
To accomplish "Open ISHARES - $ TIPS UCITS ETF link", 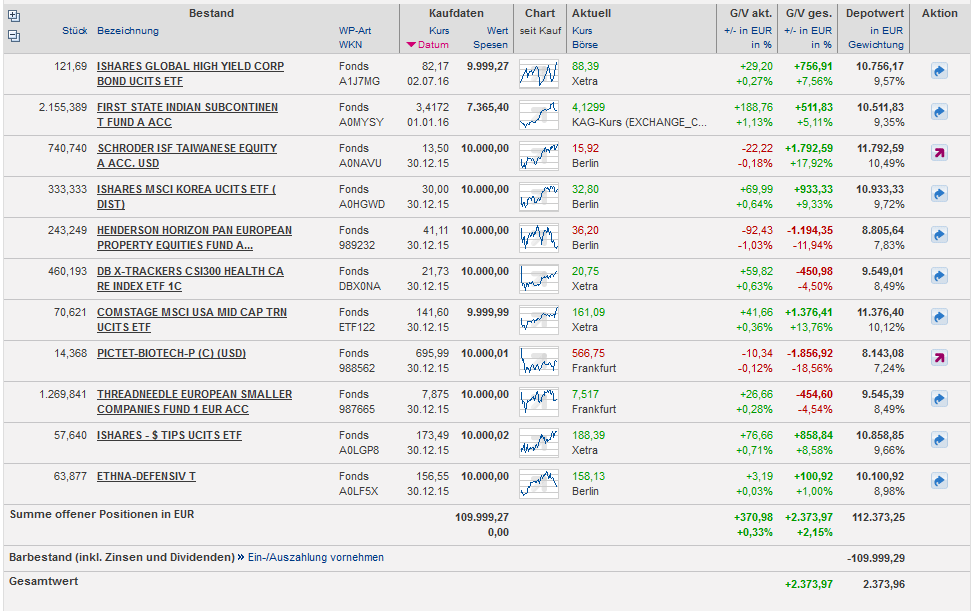I will pyautogui.click(x=169, y=436).
